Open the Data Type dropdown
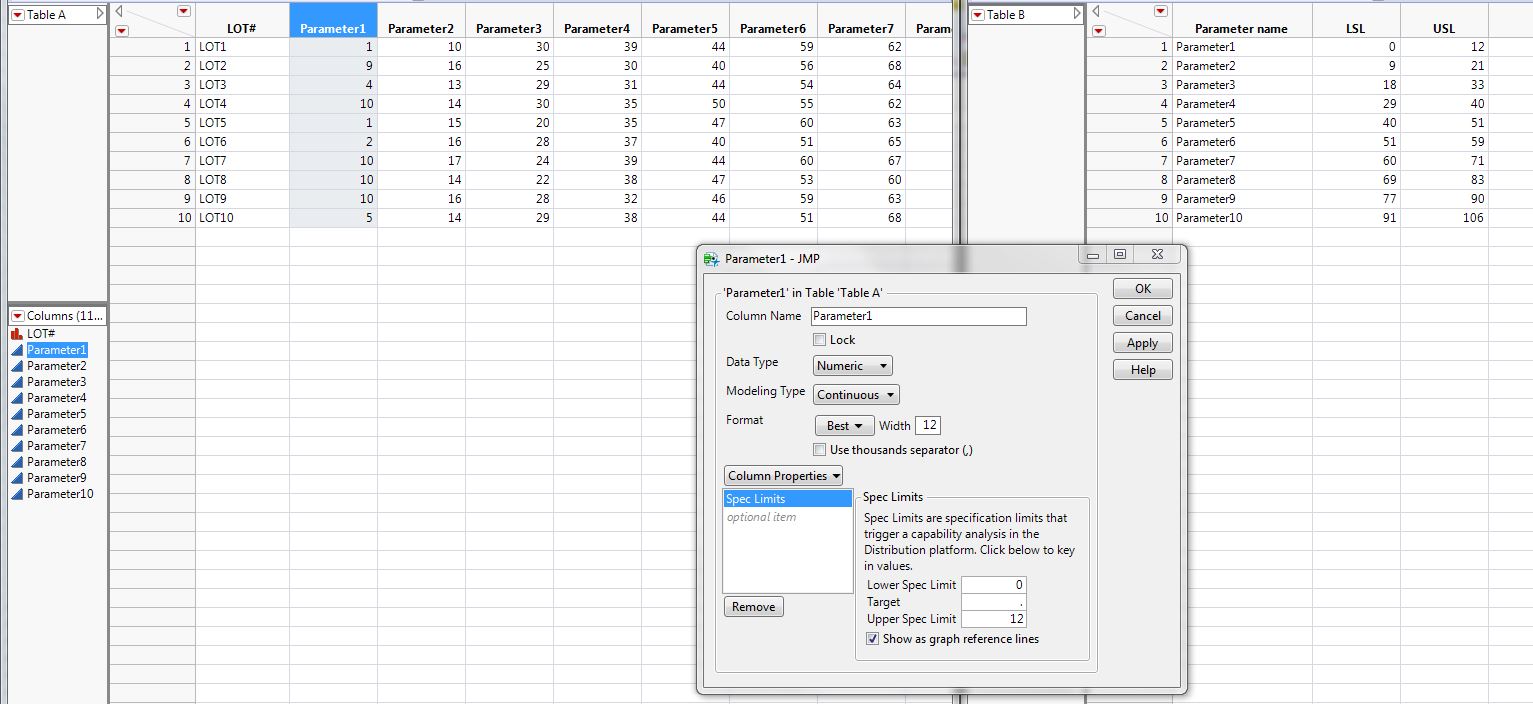The width and height of the screenshot is (1533, 704). 851,365
